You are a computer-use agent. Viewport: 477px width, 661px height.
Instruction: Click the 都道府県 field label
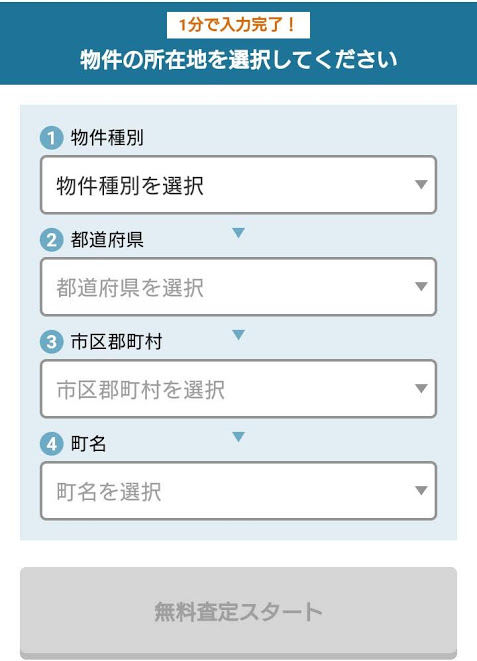point(107,240)
